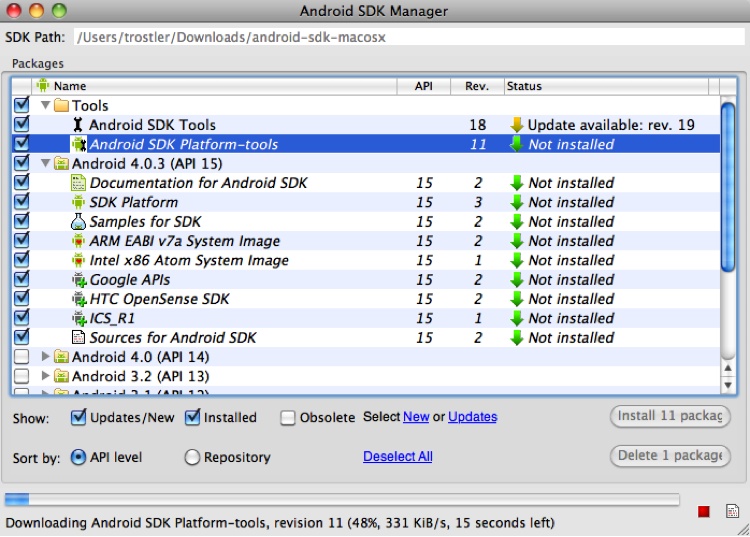The width and height of the screenshot is (750, 537).
Task: Click the Android 4.0 (API 14) folder icon
Action: [x=61, y=357]
